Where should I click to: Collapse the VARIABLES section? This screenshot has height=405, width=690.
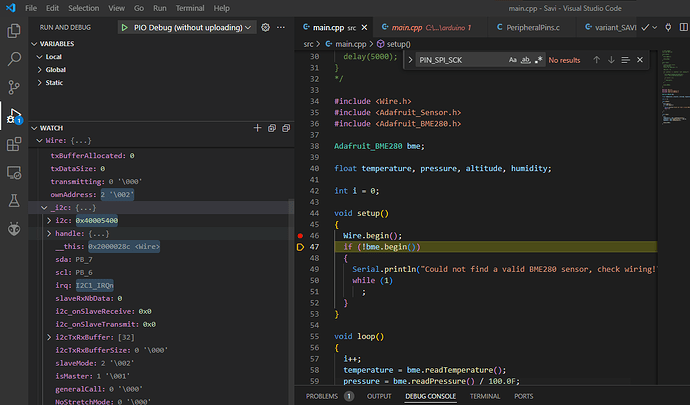point(34,44)
